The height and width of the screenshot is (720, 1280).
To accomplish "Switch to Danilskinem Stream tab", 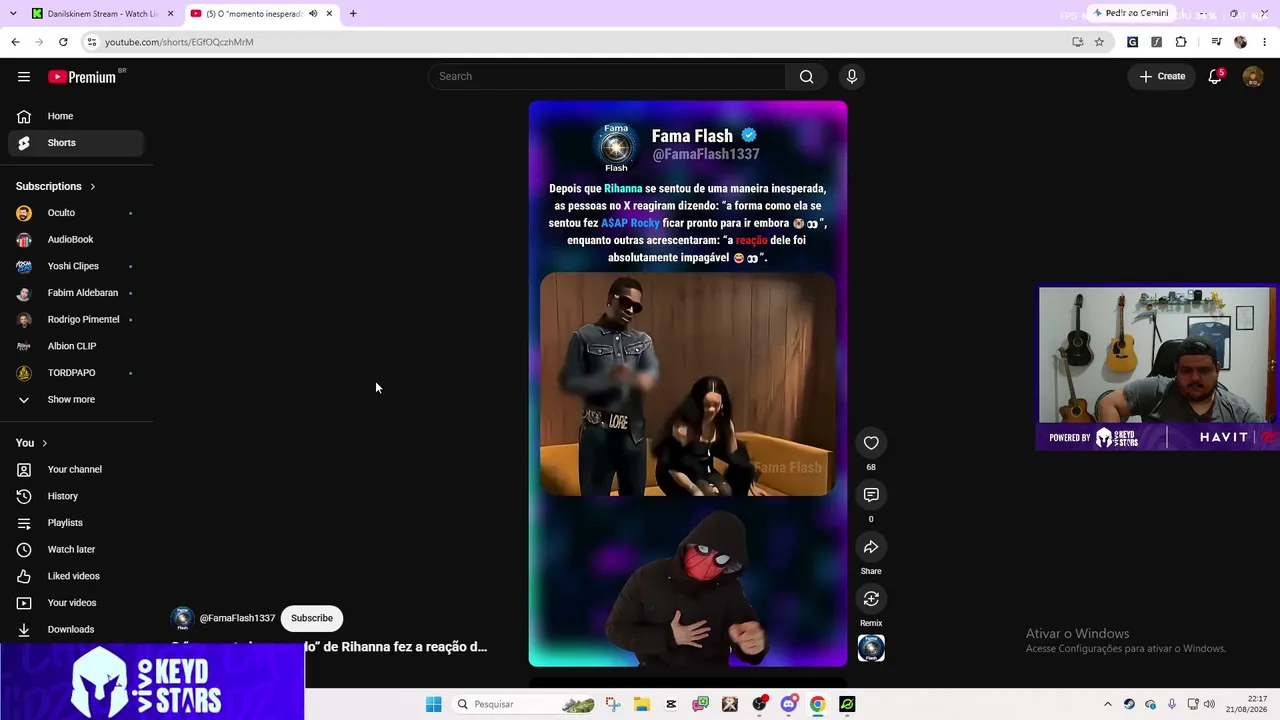I will (x=103, y=14).
